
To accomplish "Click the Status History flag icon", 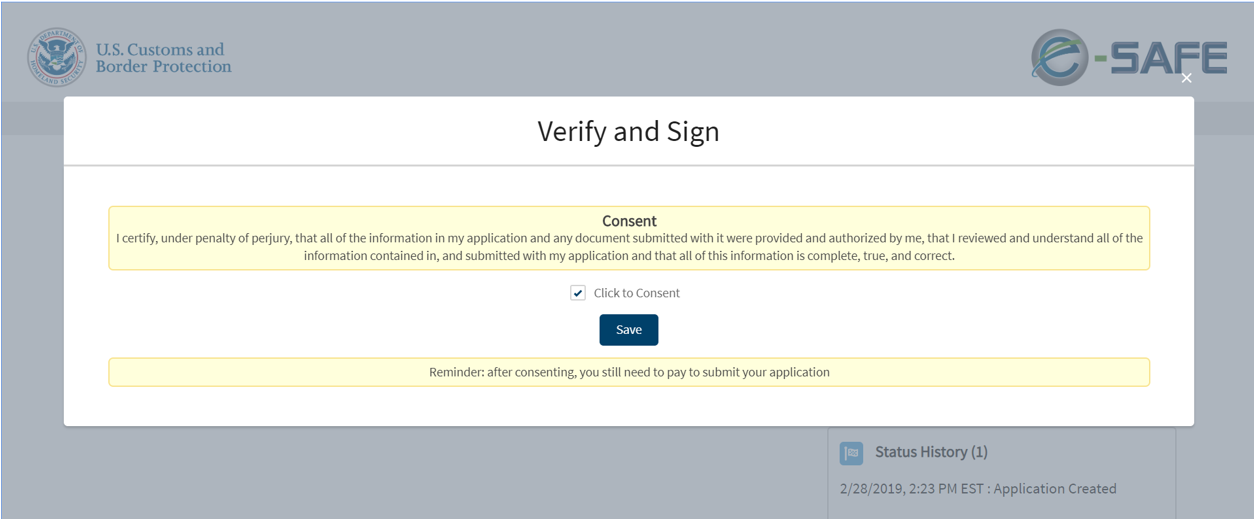I will point(851,453).
